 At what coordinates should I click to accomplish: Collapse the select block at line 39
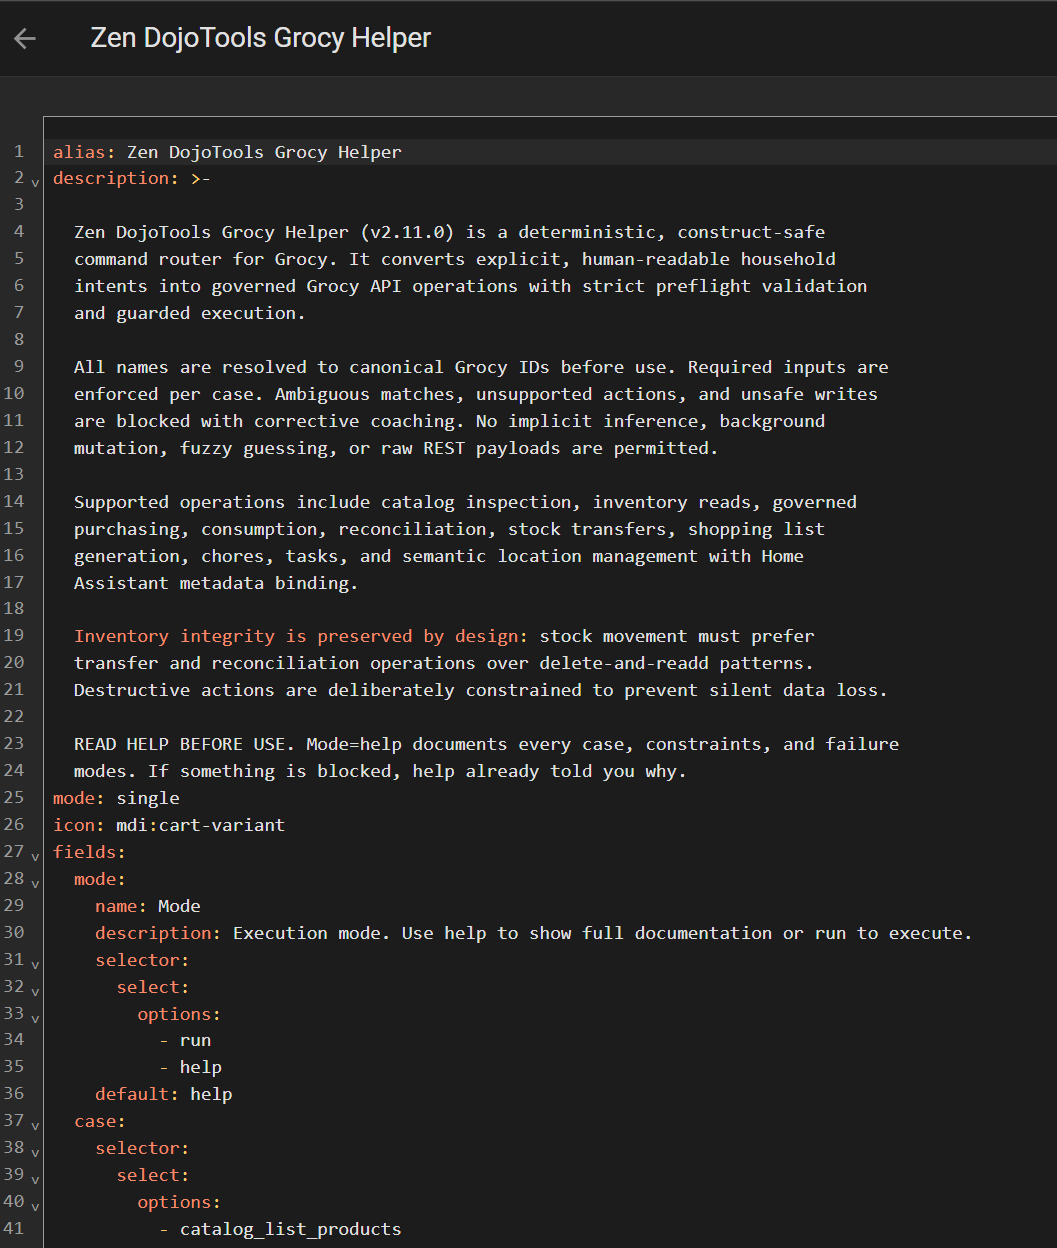36,1179
